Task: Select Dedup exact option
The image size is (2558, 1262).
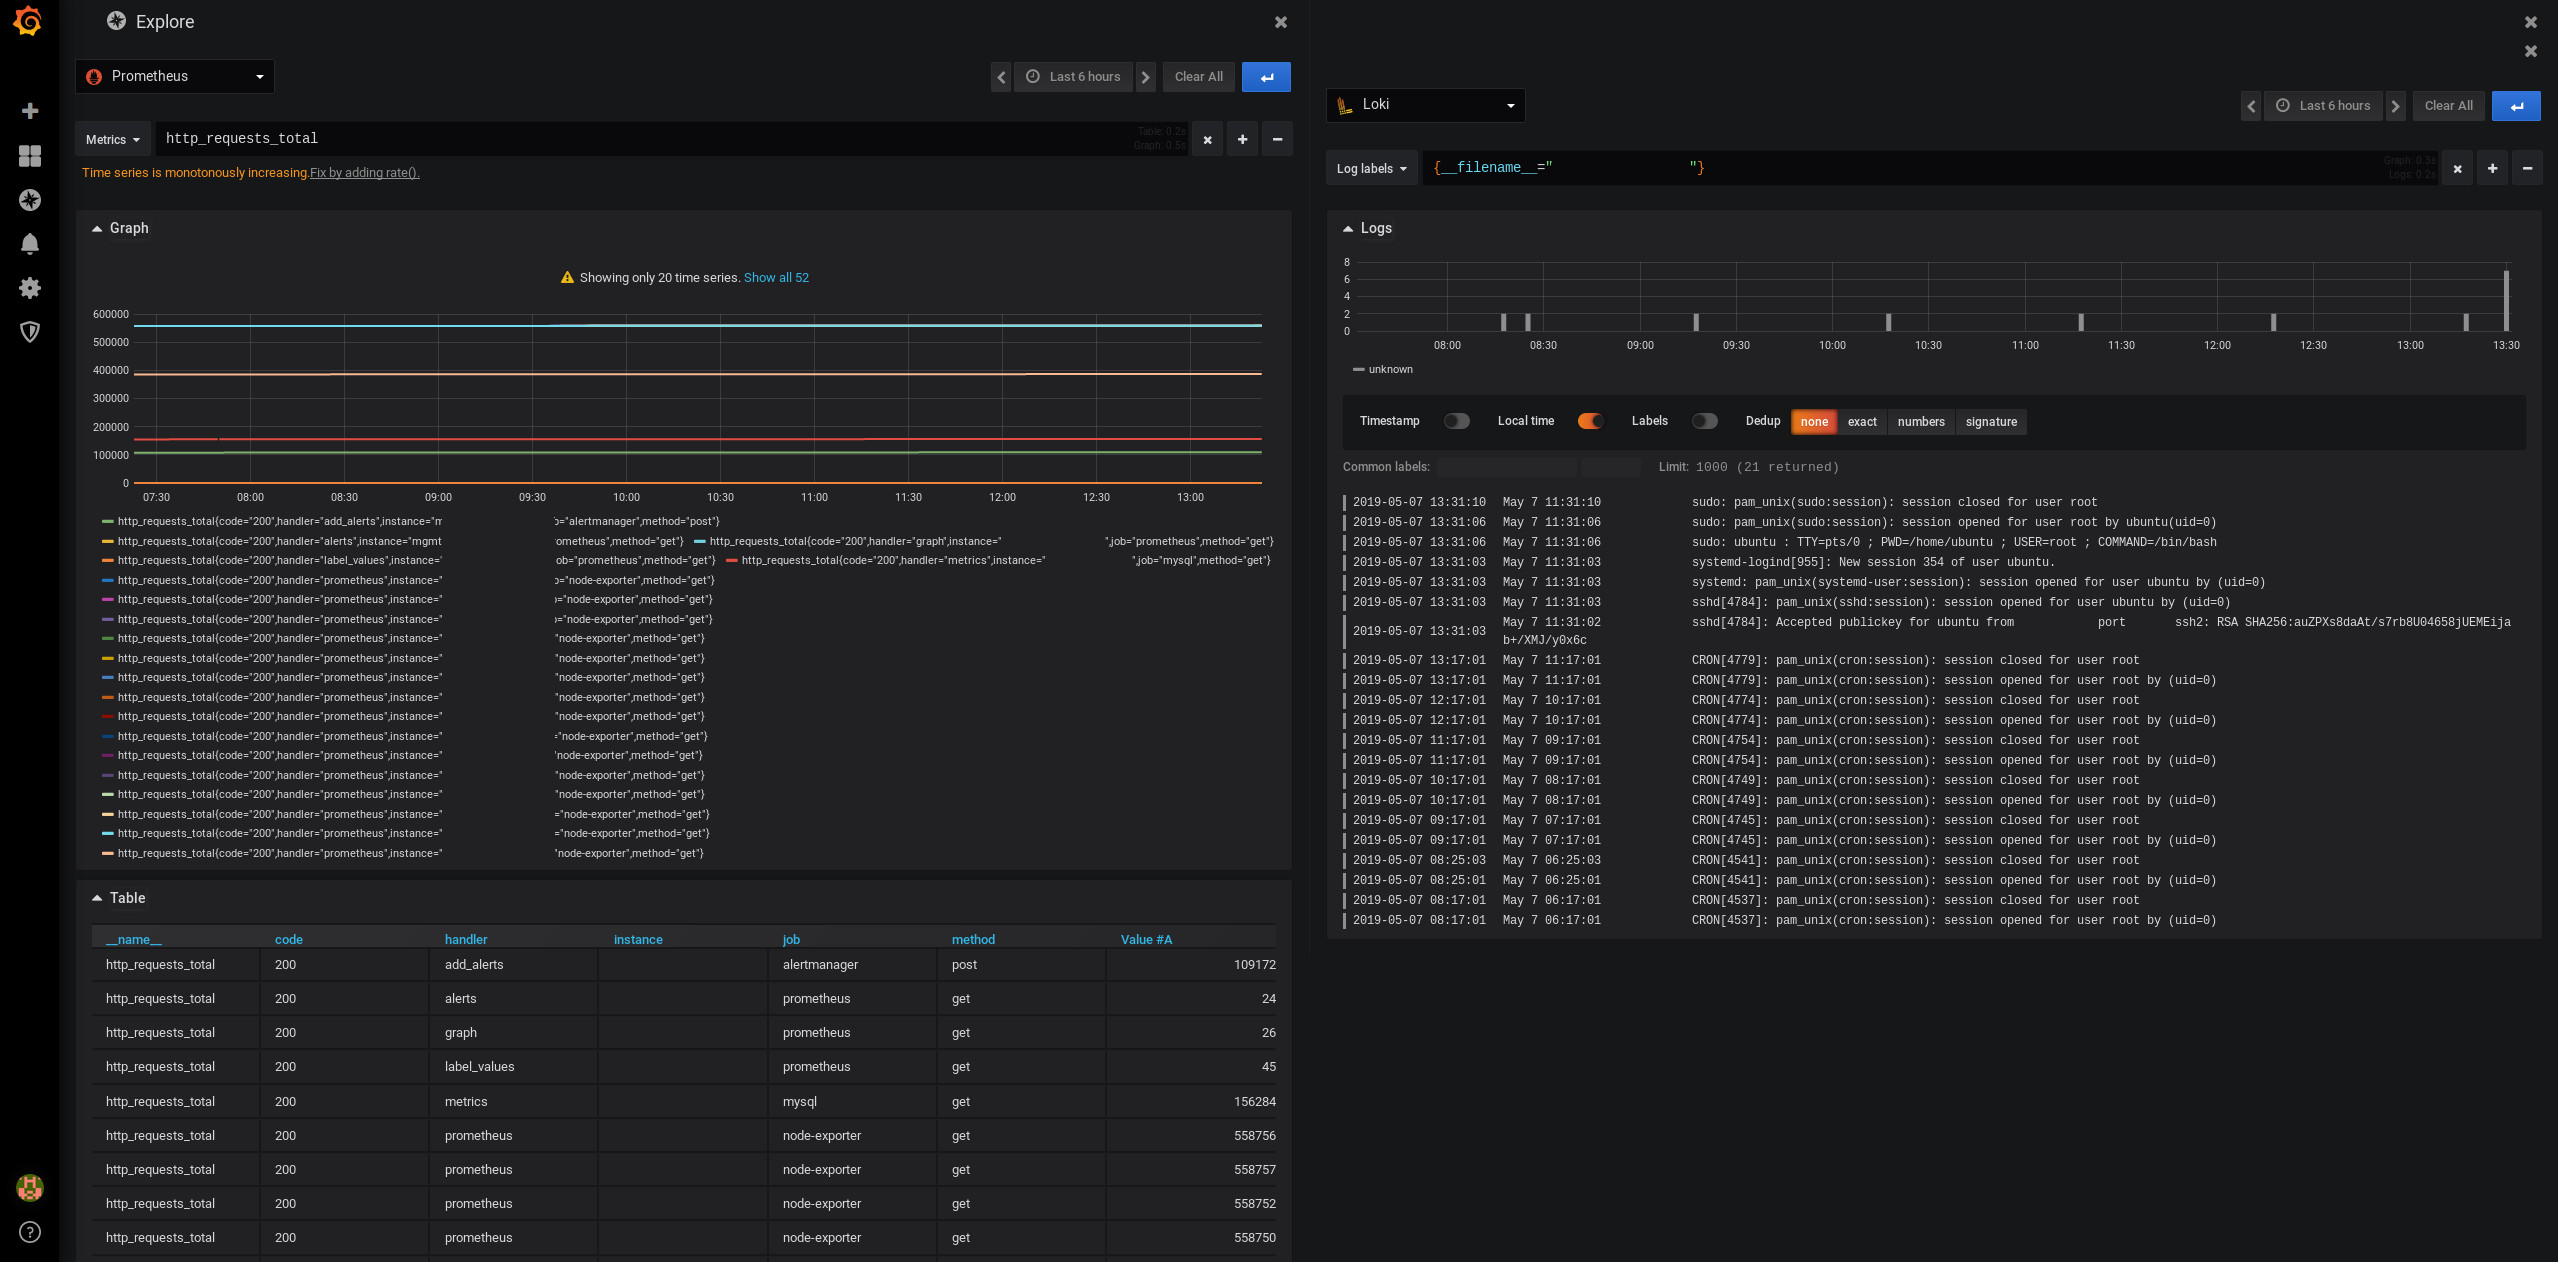Action: tap(1862, 422)
